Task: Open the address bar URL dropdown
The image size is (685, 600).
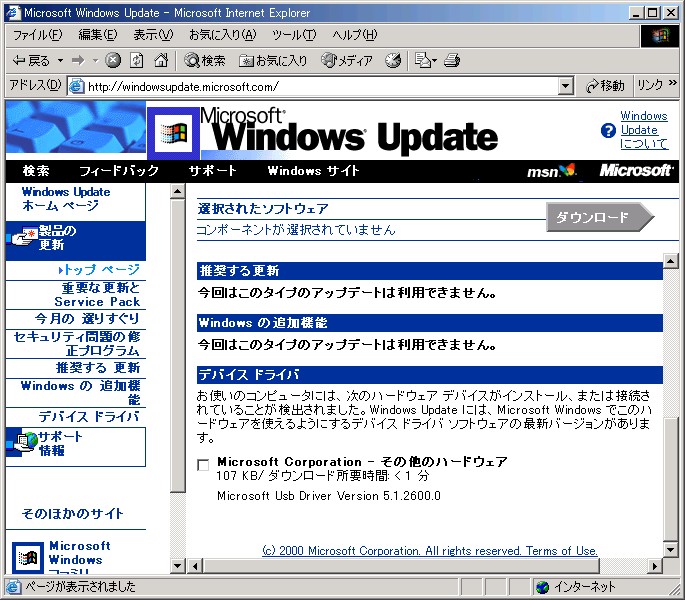Action: [565, 86]
